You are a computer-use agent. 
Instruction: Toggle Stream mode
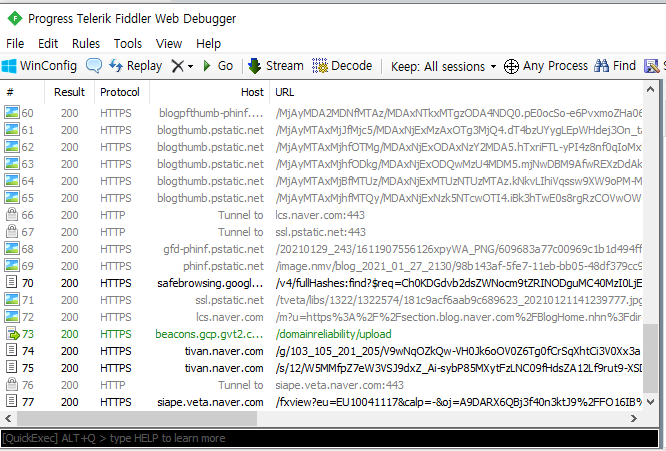pos(276,66)
